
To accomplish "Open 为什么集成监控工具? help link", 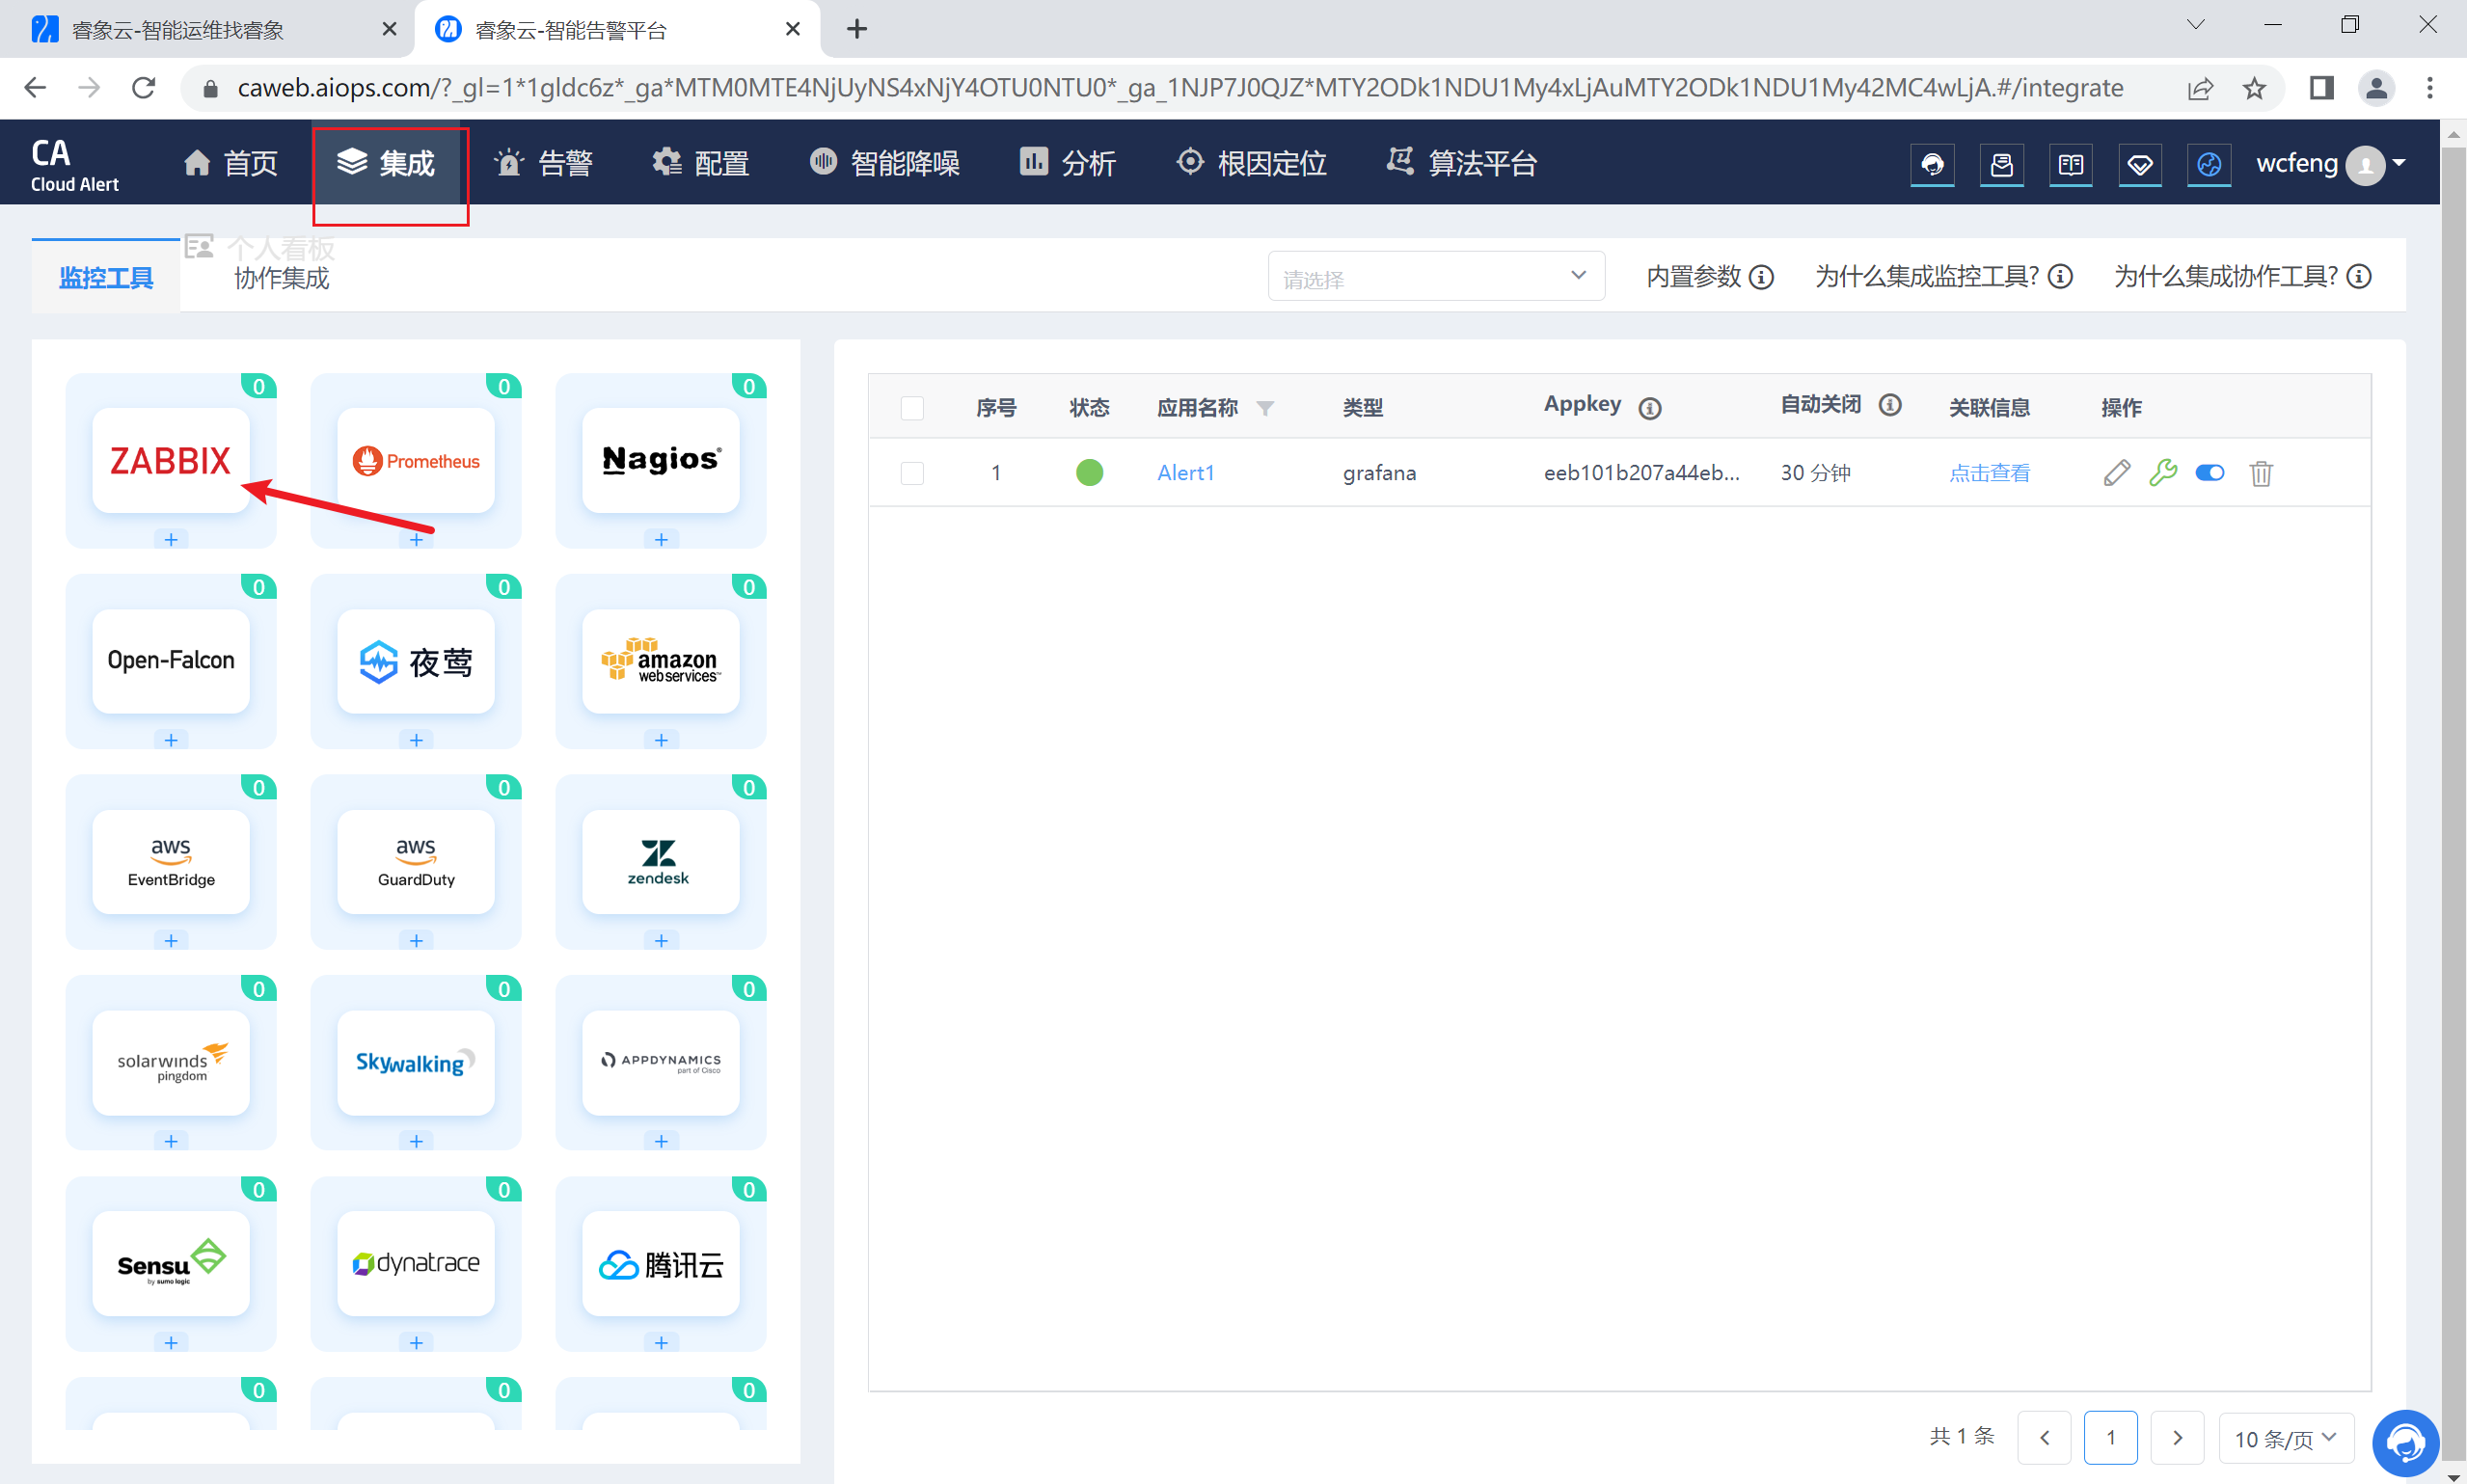I will (1943, 277).
